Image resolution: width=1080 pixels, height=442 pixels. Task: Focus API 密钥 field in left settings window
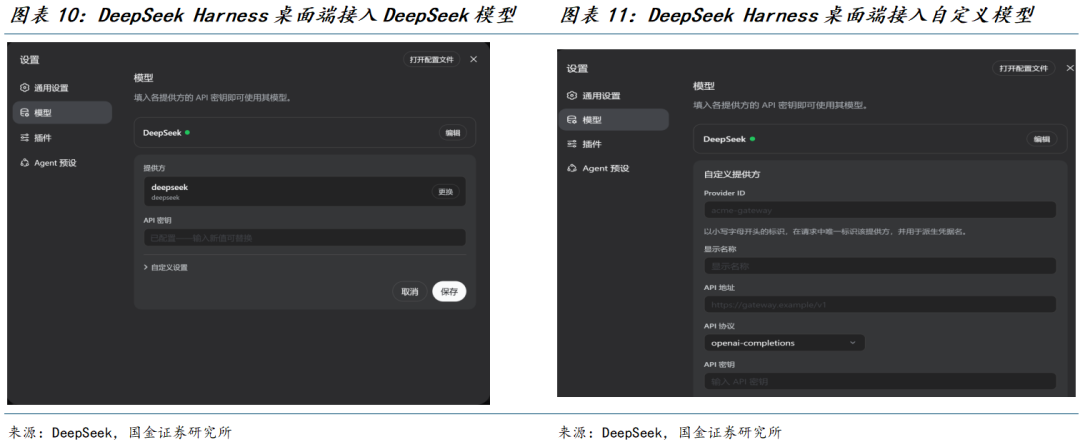click(x=304, y=238)
